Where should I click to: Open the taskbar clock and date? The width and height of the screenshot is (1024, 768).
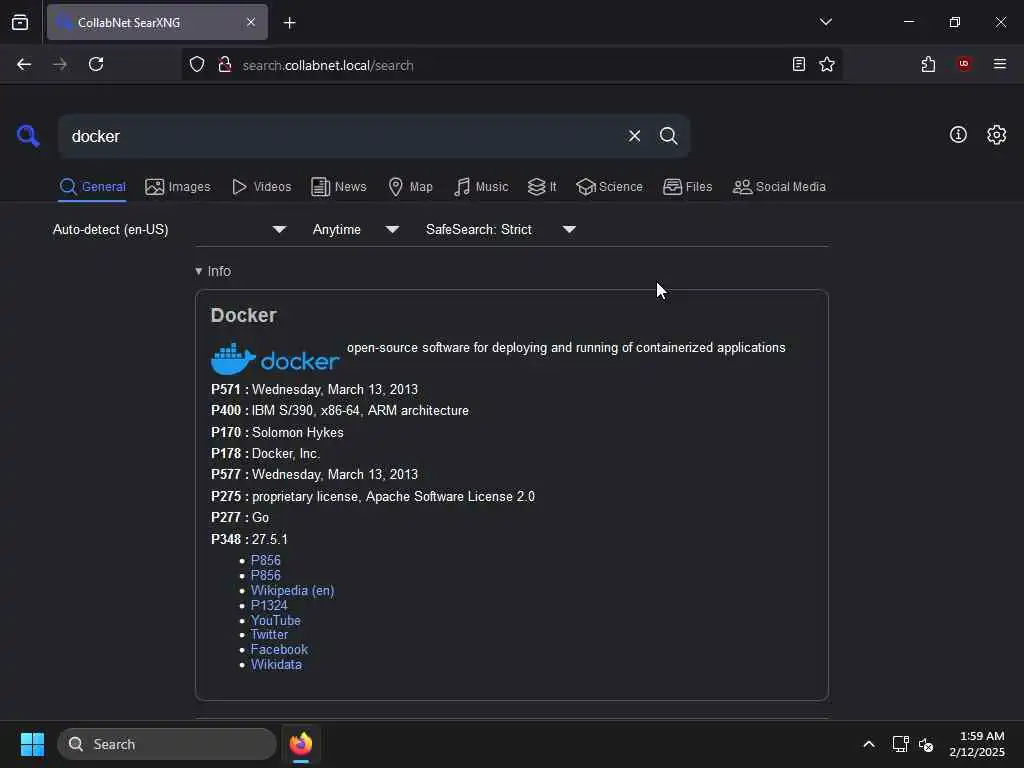click(977, 744)
